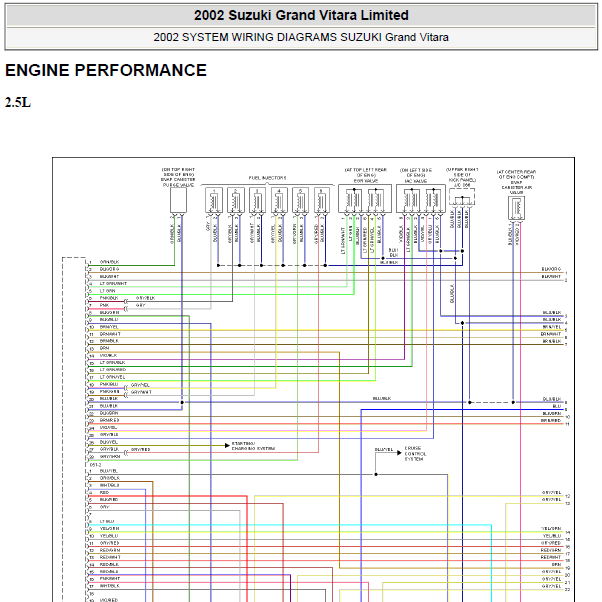The width and height of the screenshot is (602, 602).
Task: Click fuel injector 6 coil symbol
Action: (x=322, y=200)
